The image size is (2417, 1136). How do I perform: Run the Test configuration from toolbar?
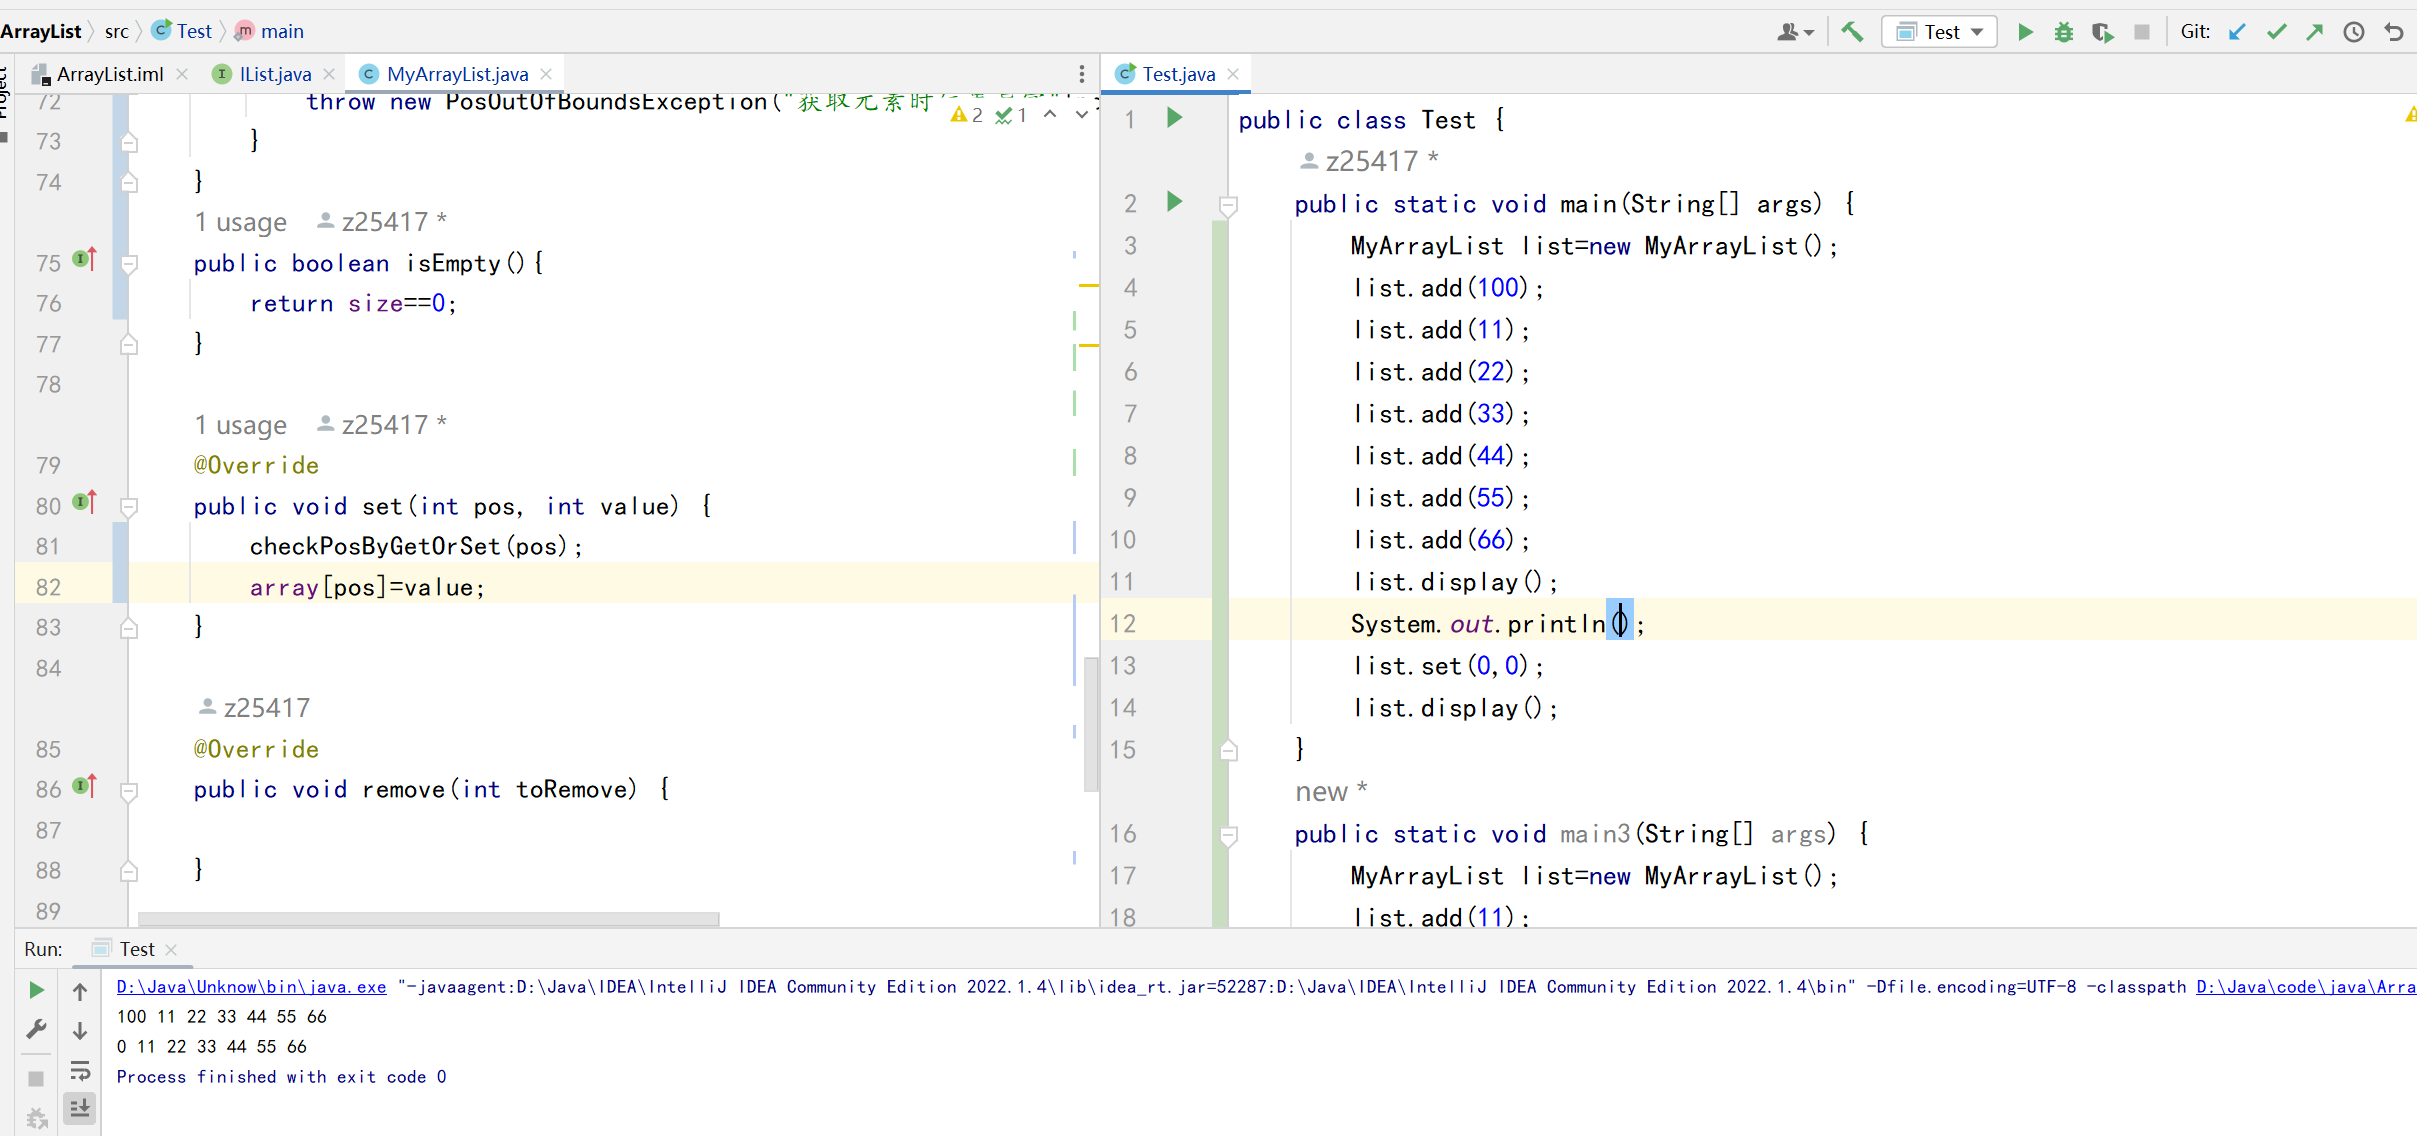[2025, 32]
